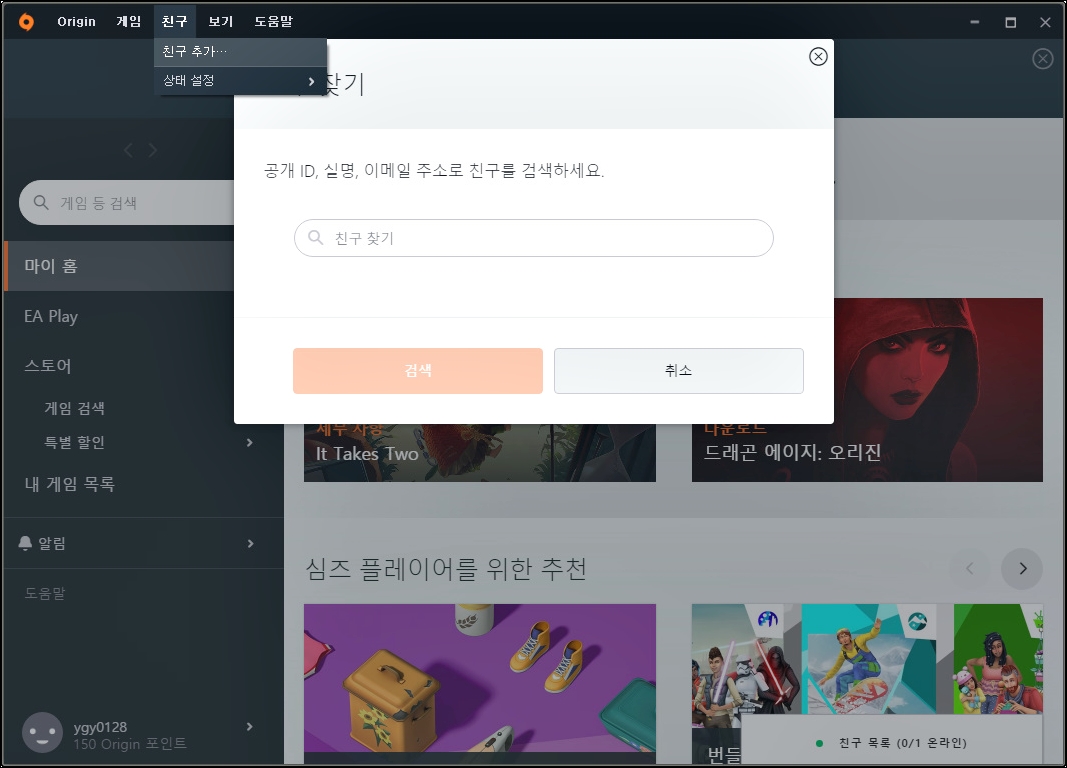
Task: Go forward with the right navigation arrow
Action: click(x=152, y=150)
